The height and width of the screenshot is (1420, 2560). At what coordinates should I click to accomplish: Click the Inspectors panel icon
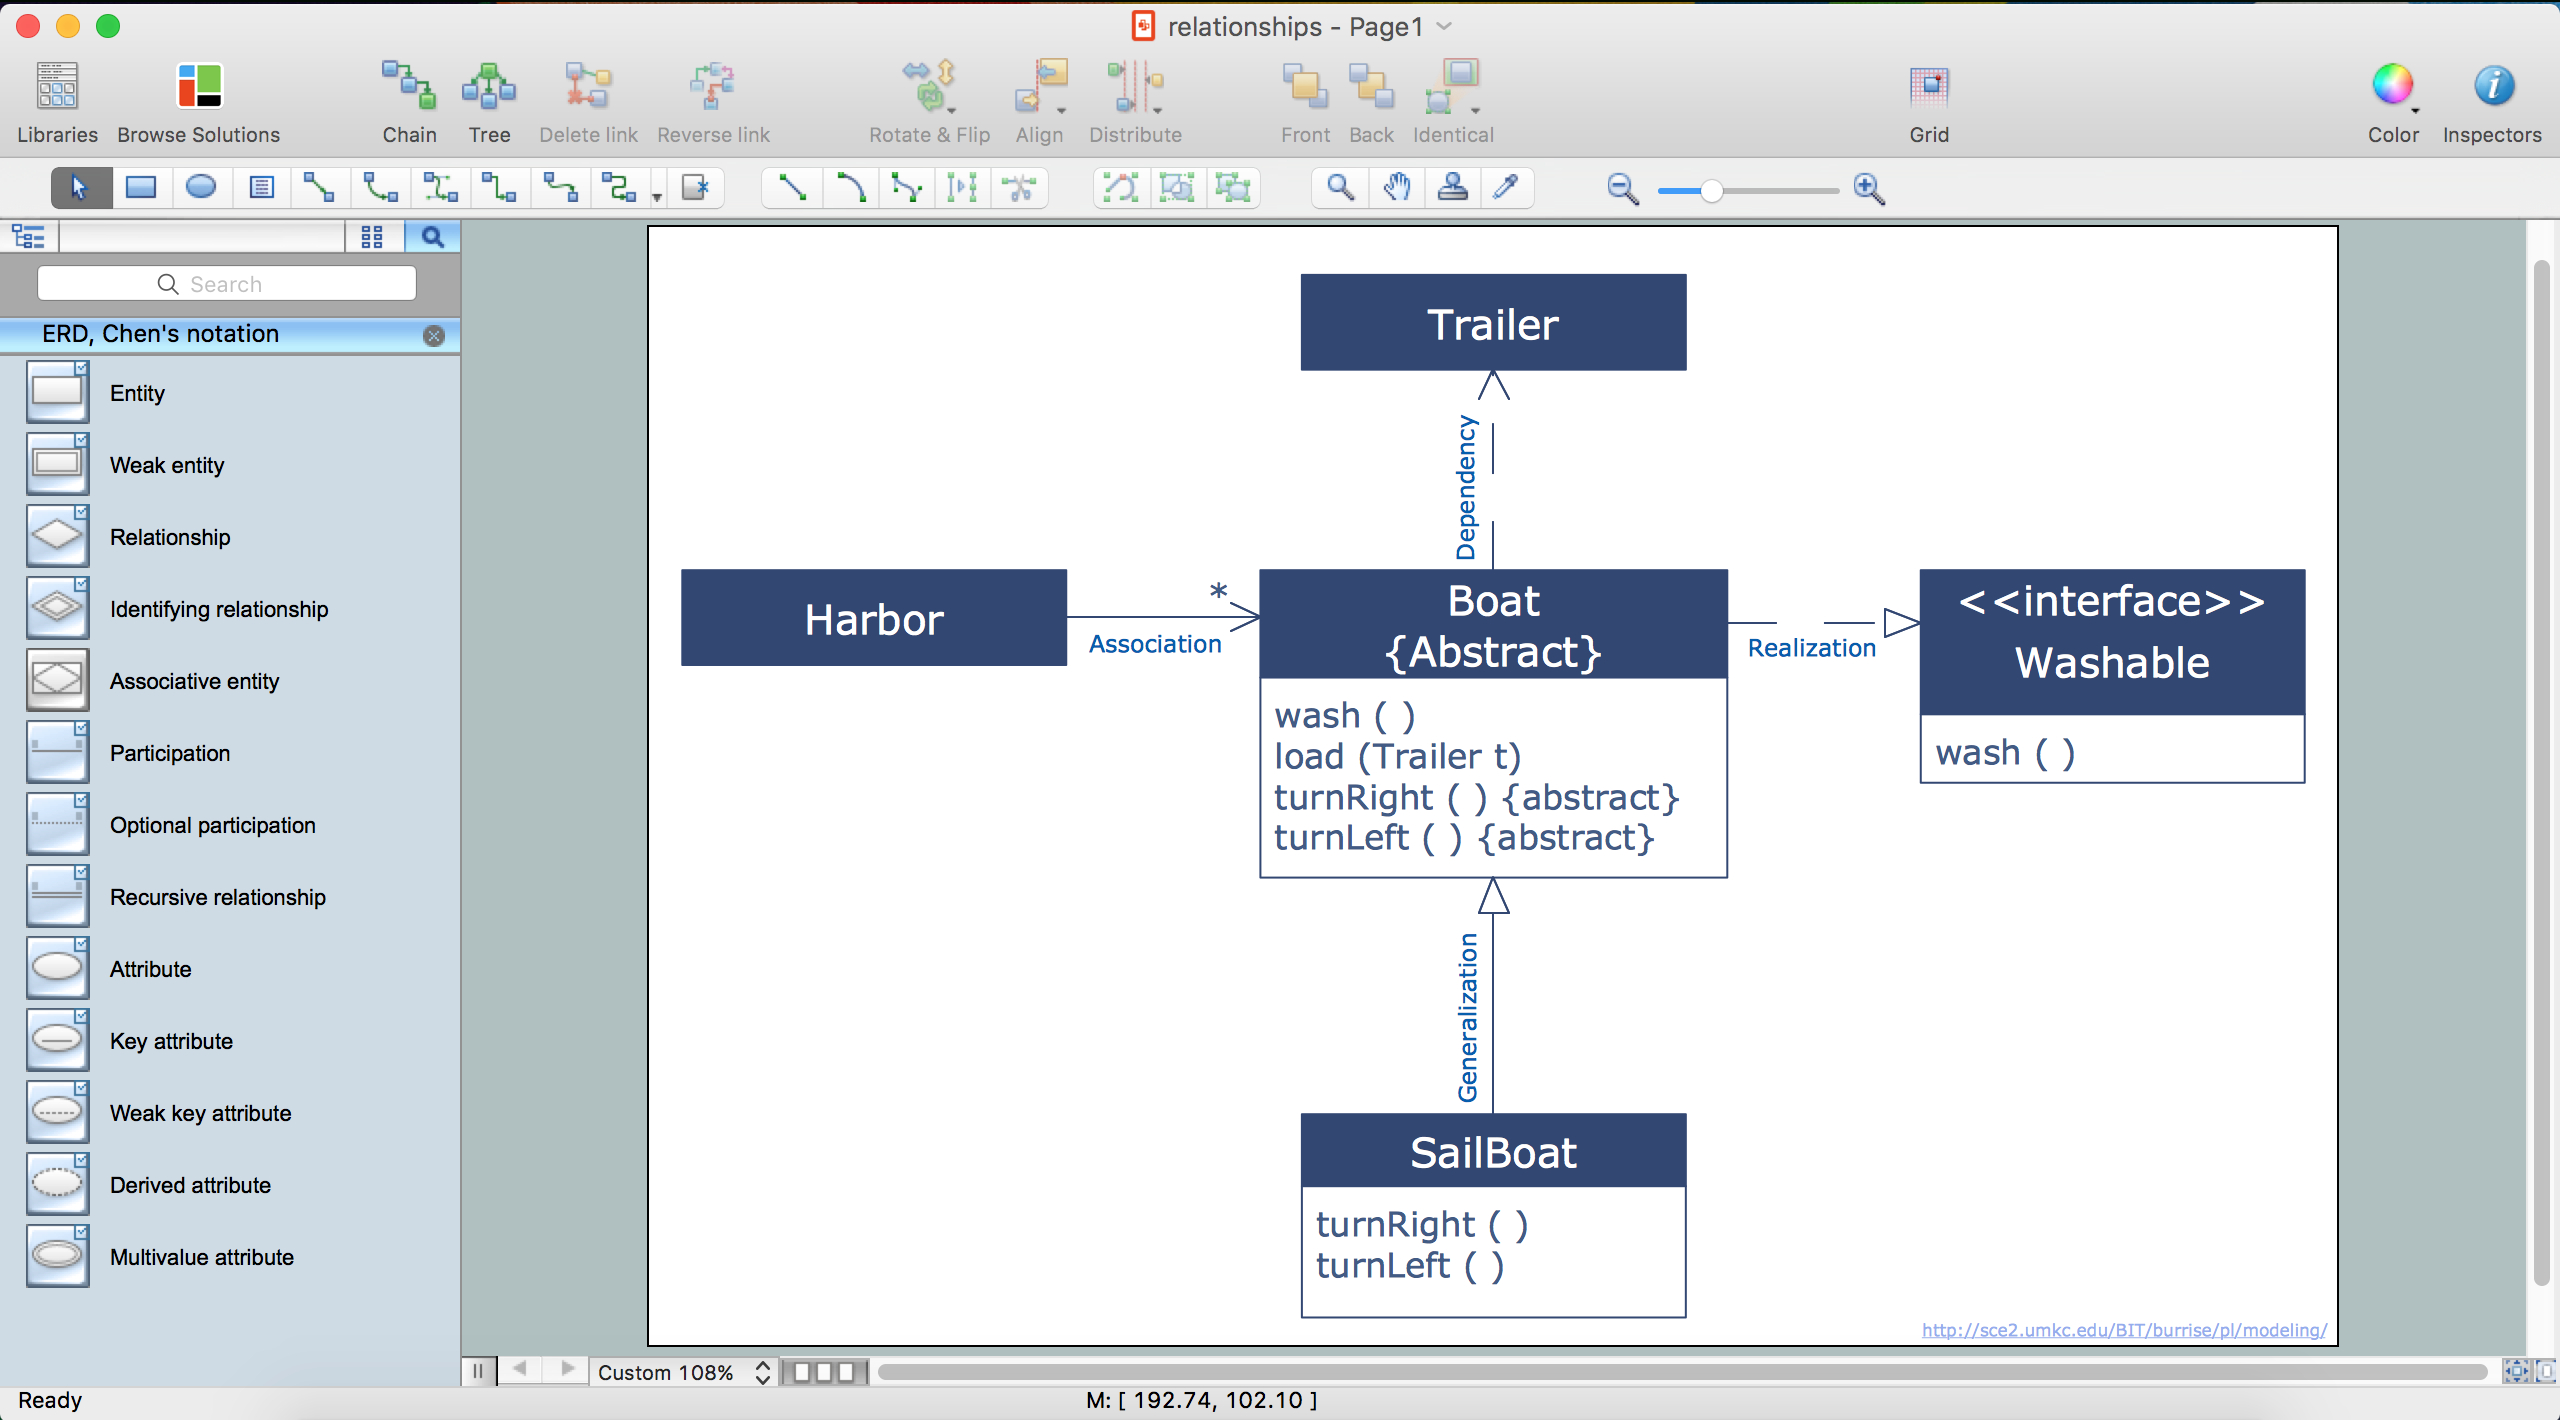coord(2490,86)
